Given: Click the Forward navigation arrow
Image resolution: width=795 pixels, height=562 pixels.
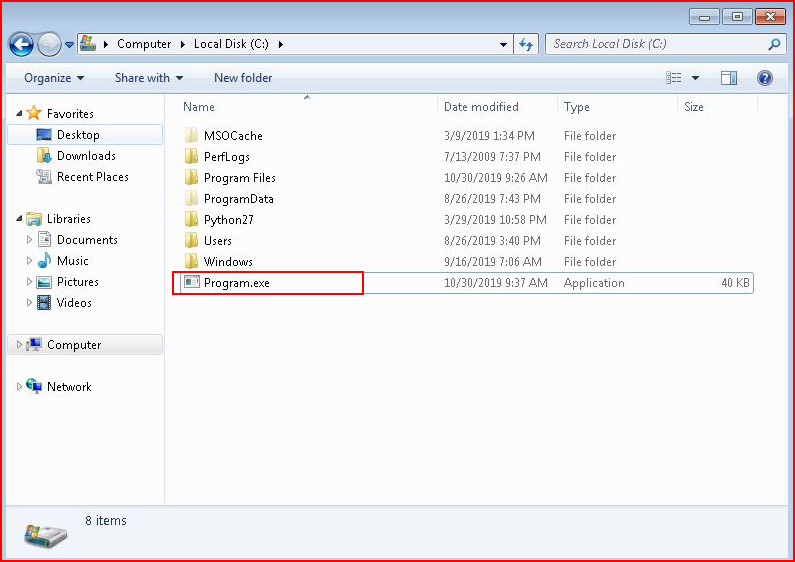Looking at the screenshot, I should coord(49,45).
